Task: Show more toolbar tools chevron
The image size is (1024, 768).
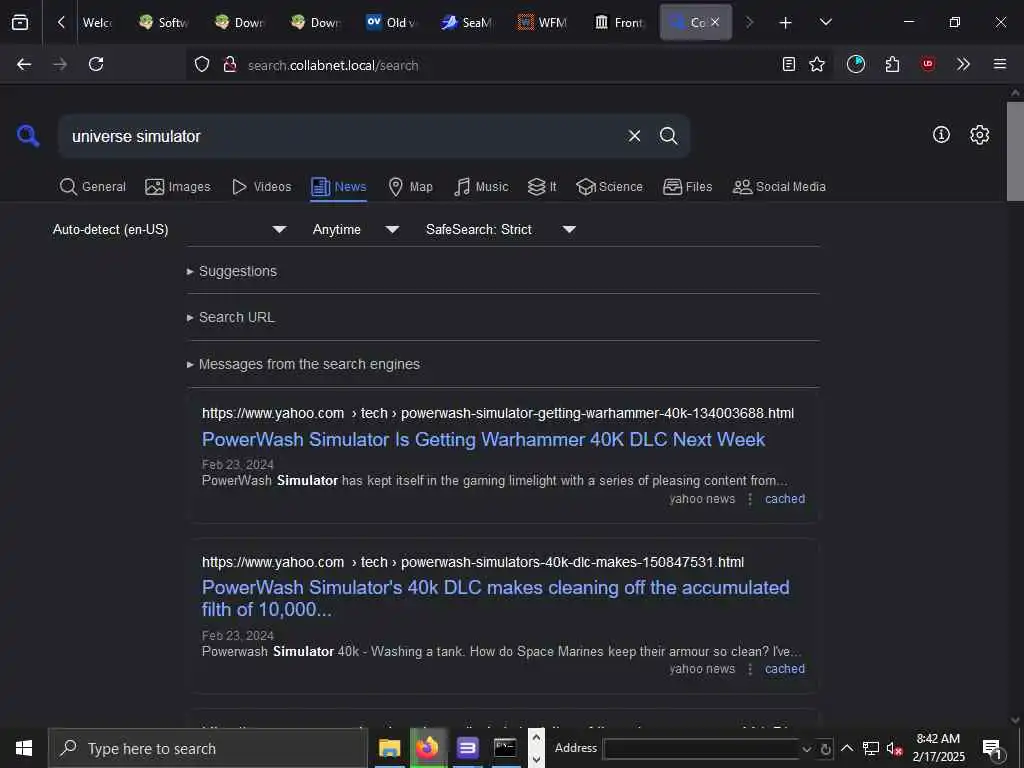Action: (x=963, y=64)
